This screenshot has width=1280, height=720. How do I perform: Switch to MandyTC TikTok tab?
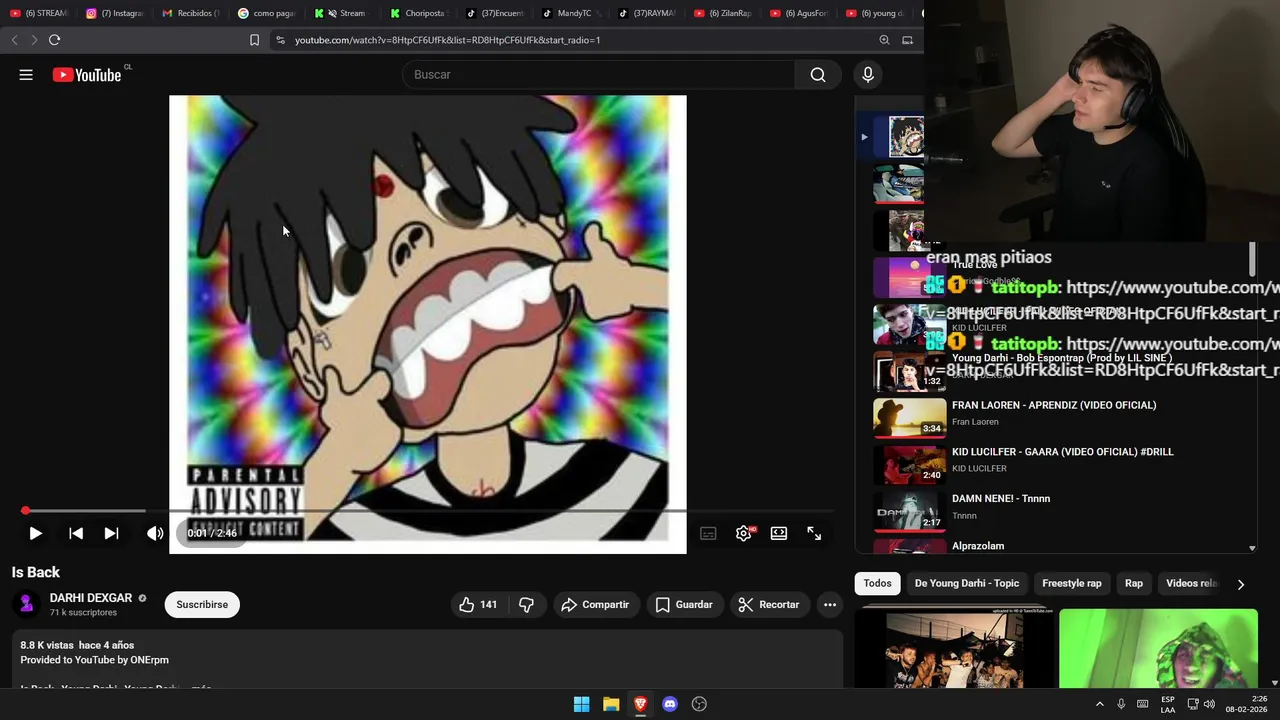tap(570, 13)
